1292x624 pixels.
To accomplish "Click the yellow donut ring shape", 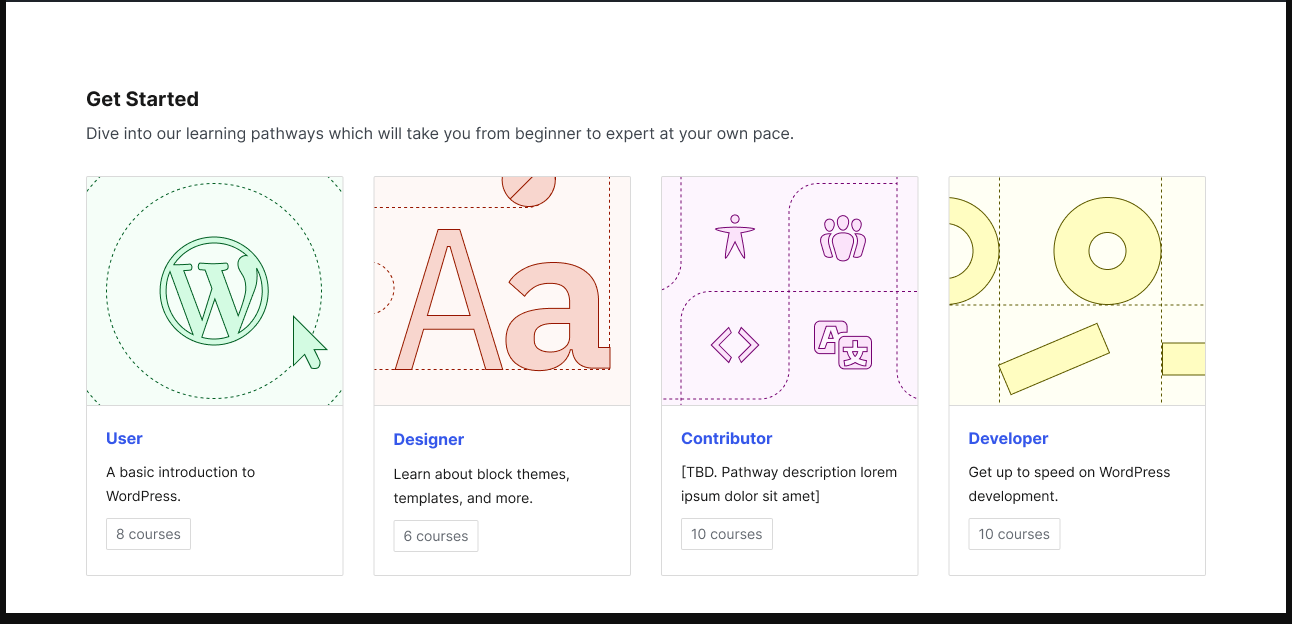I will pos(1107,250).
